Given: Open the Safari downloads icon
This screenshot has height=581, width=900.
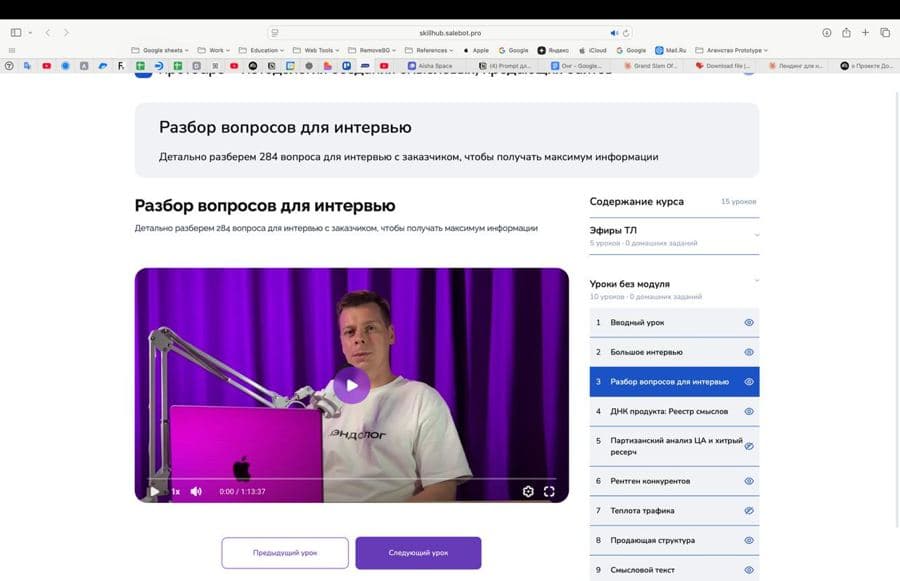Looking at the screenshot, I should click(827, 33).
